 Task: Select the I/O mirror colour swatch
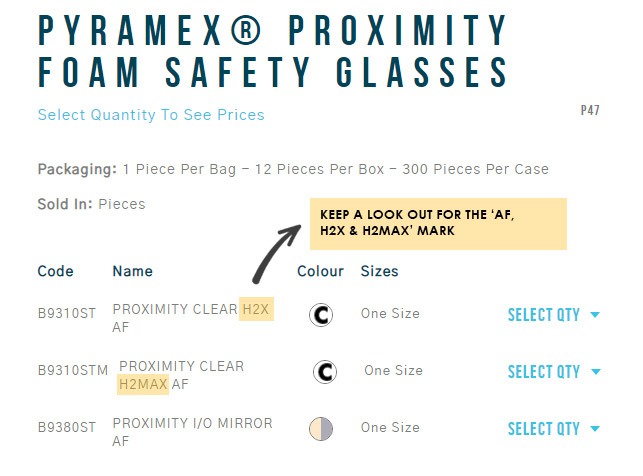(321, 429)
